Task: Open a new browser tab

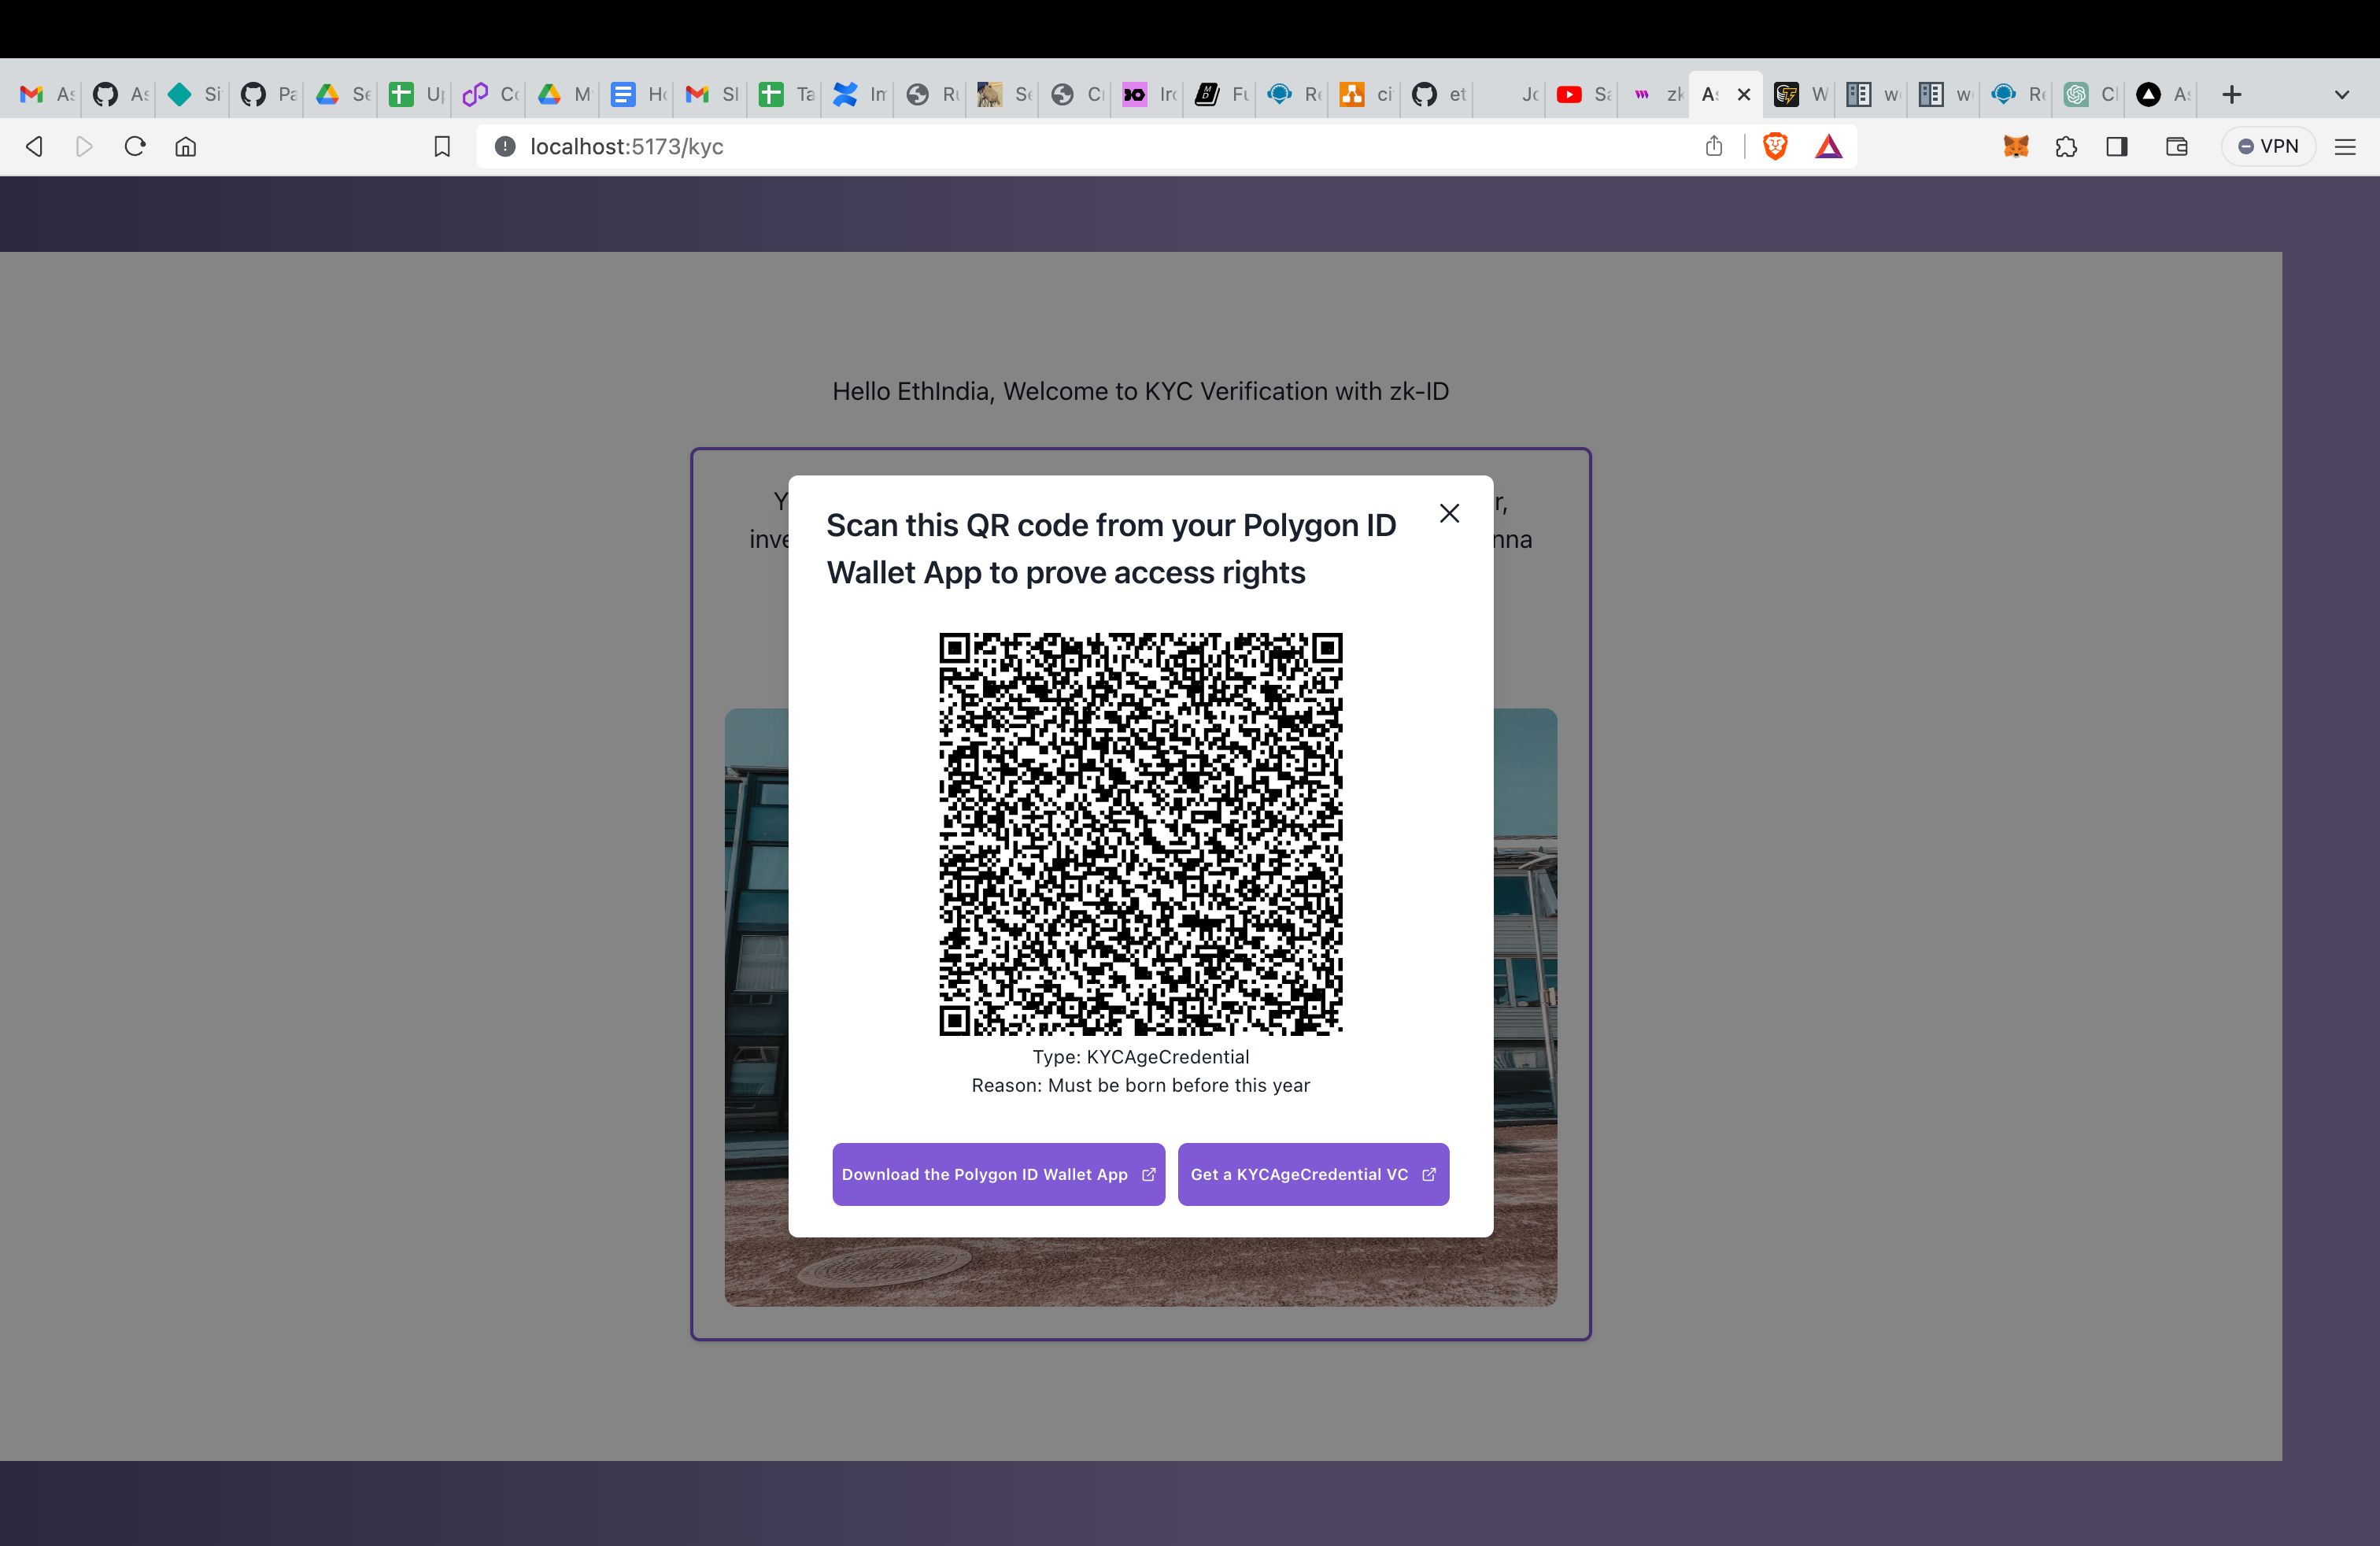Action: point(2231,95)
